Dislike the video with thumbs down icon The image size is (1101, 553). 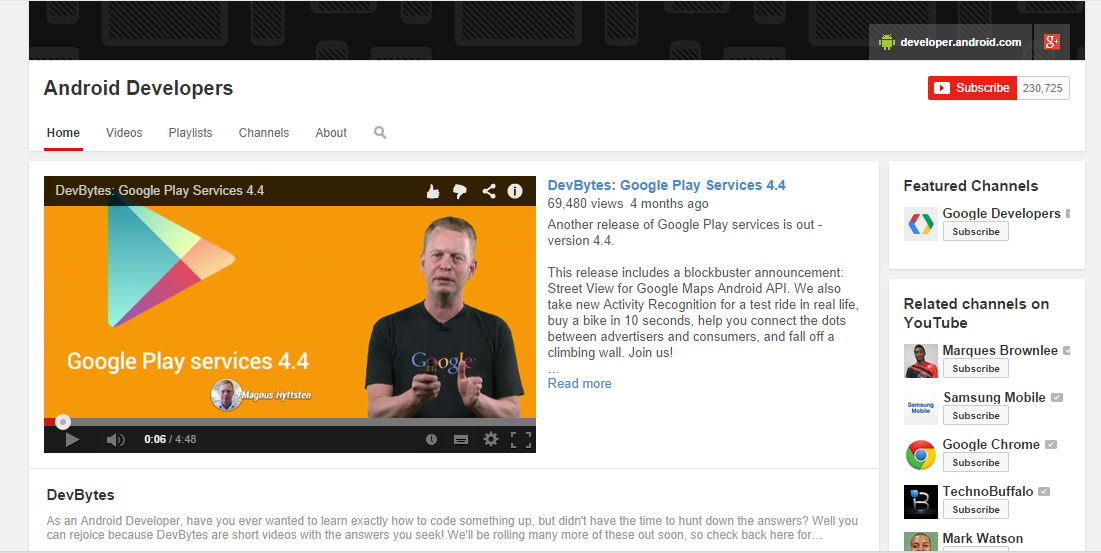click(x=460, y=191)
